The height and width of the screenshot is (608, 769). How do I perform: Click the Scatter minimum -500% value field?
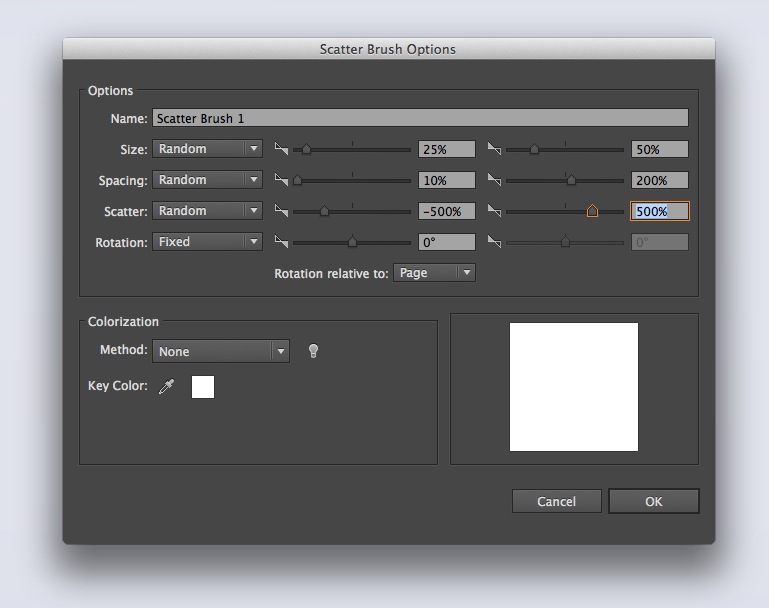446,211
